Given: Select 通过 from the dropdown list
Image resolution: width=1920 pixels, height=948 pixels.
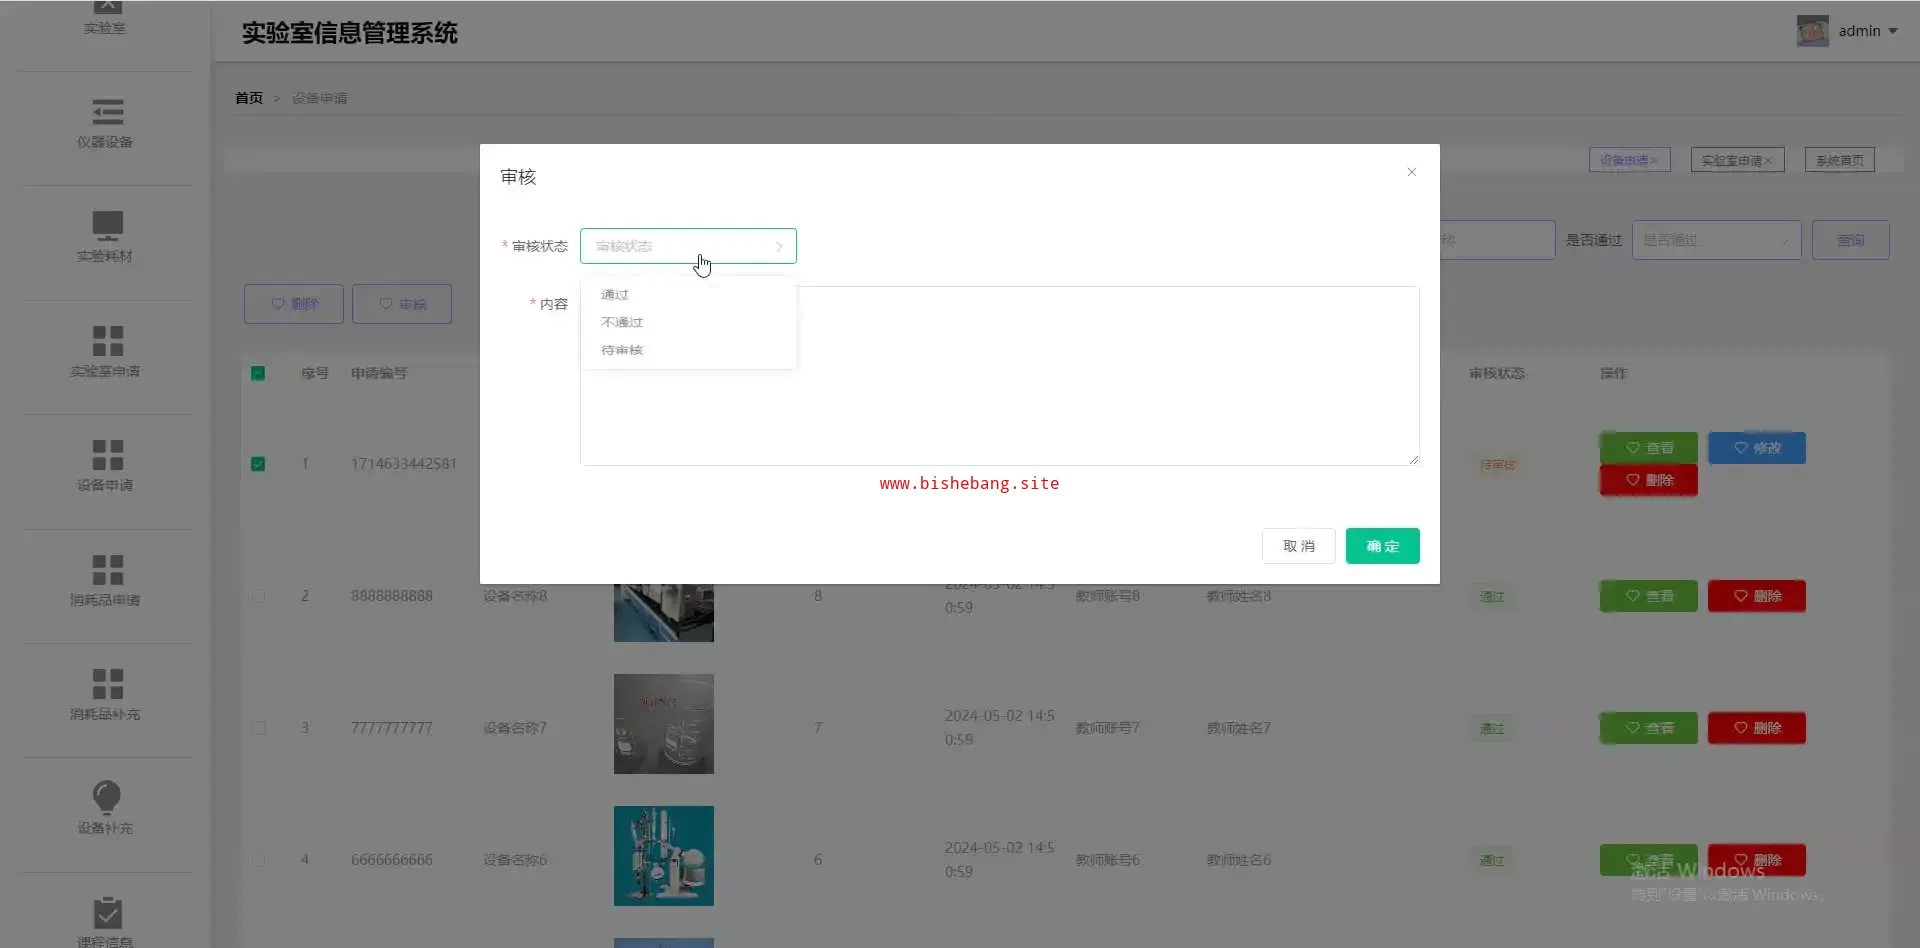Looking at the screenshot, I should 615,295.
